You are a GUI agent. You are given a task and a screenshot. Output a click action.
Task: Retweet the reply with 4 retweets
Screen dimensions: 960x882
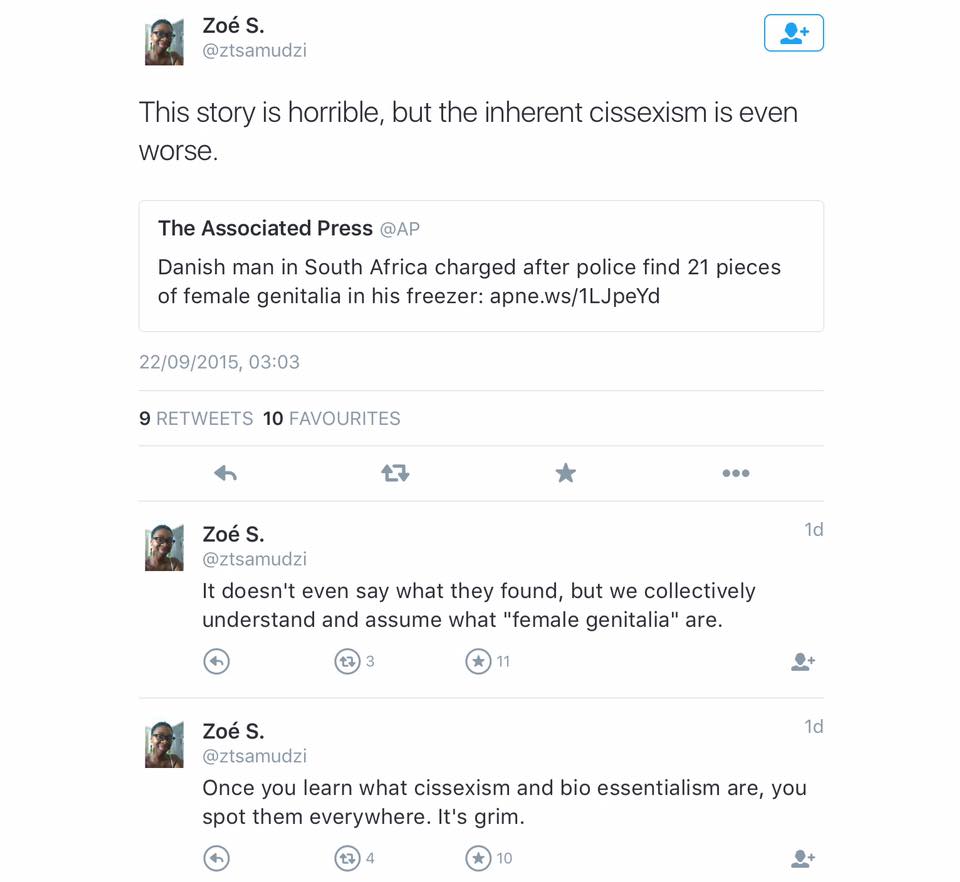click(x=347, y=858)
